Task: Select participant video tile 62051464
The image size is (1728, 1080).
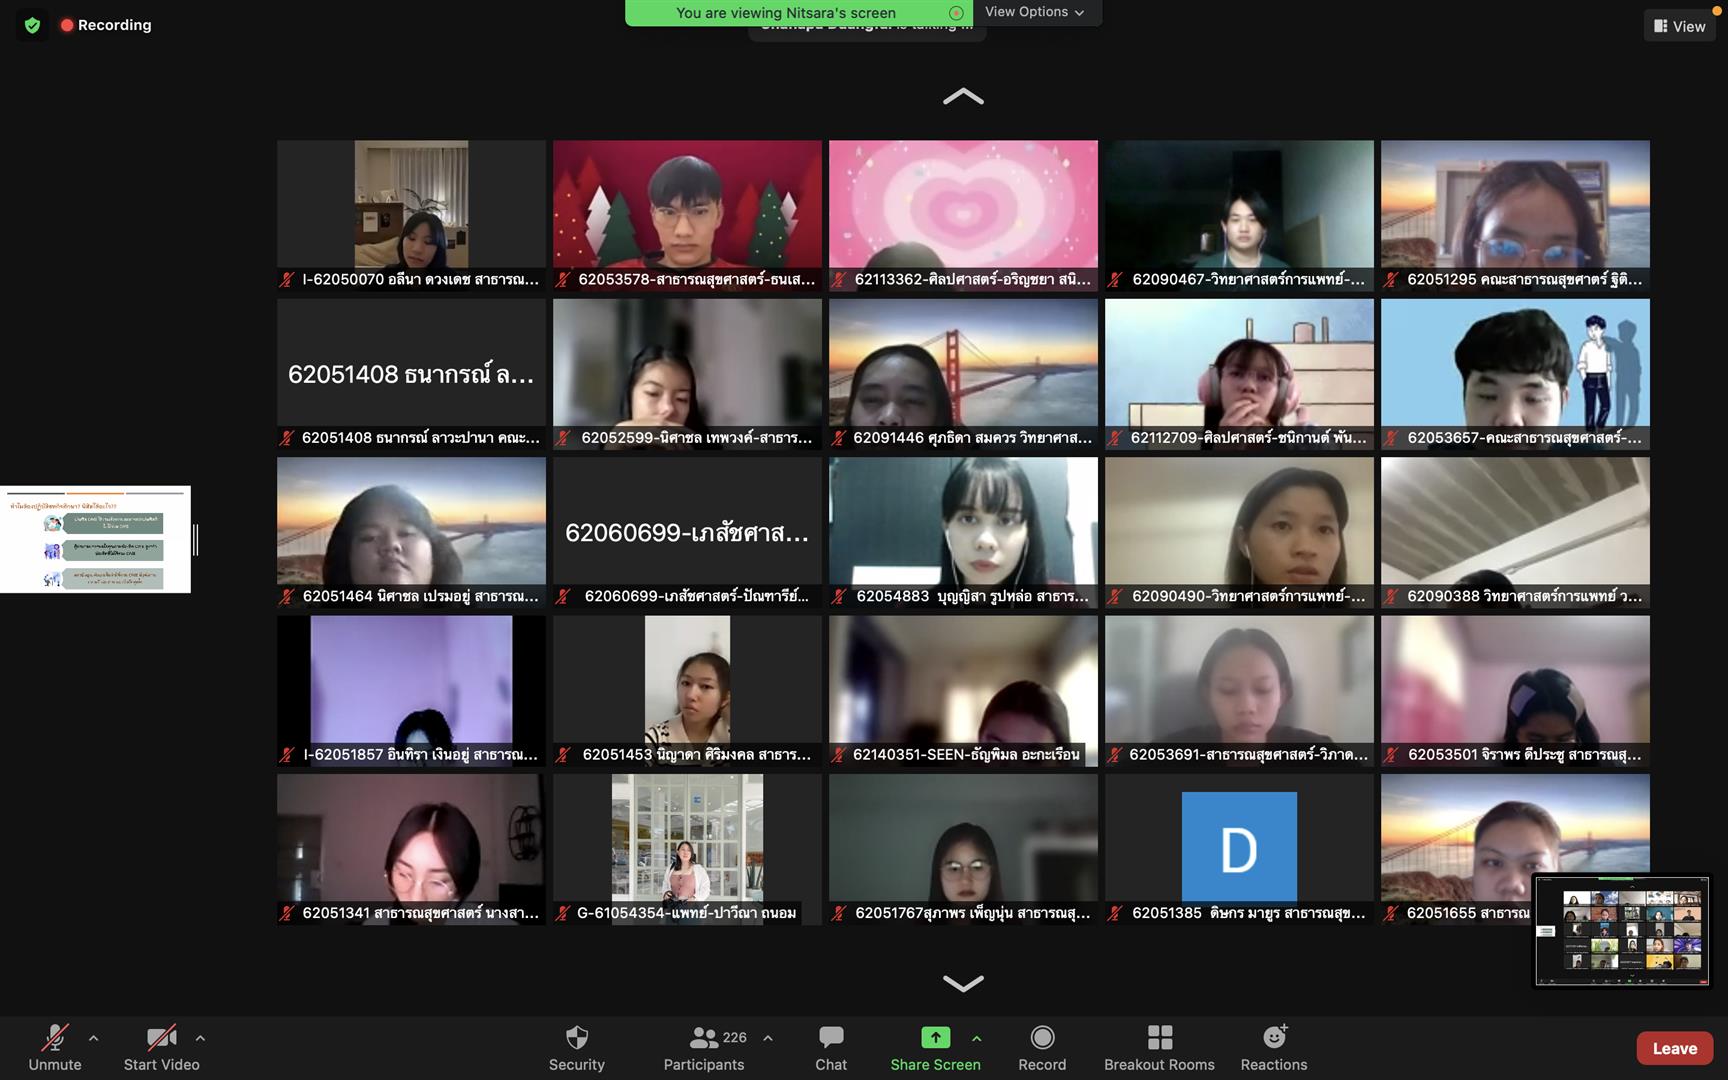Action: point(411,532)
